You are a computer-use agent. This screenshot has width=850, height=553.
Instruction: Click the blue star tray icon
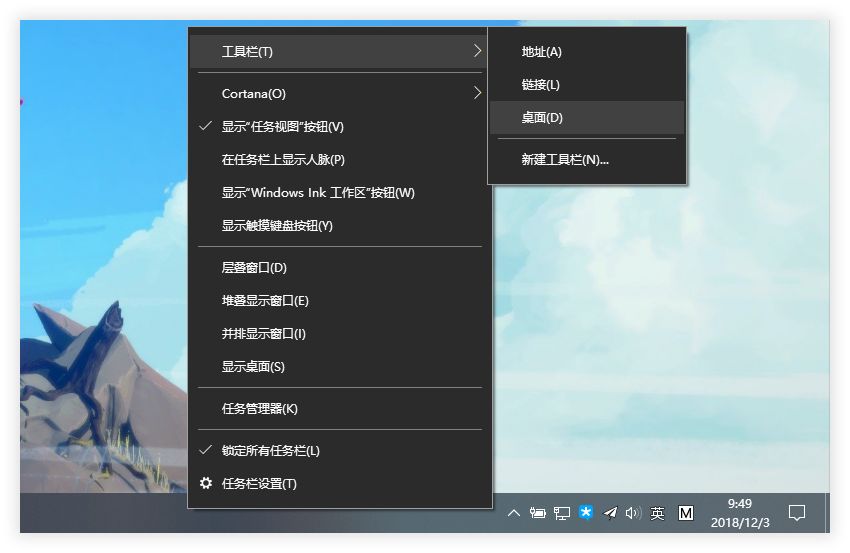point(586,512)
